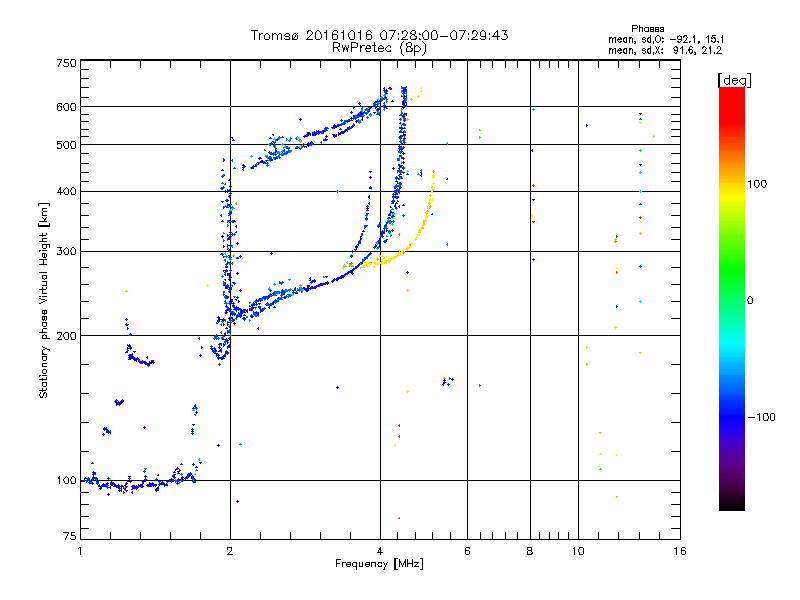The image size is (800, 600).
Task: Click the 0 colorbar tick label
Action: click(x=750, y=301)
